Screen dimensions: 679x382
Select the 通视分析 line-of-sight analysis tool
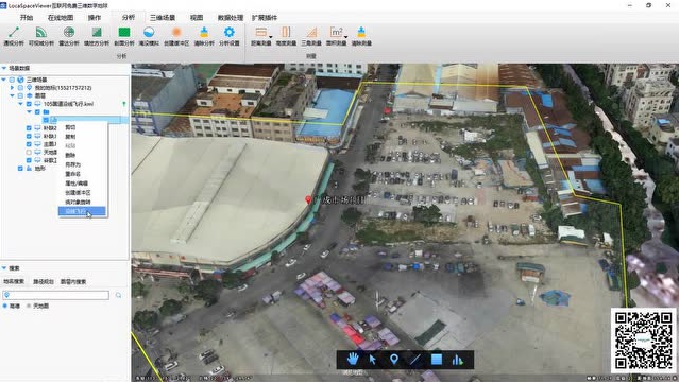[13, 36]
